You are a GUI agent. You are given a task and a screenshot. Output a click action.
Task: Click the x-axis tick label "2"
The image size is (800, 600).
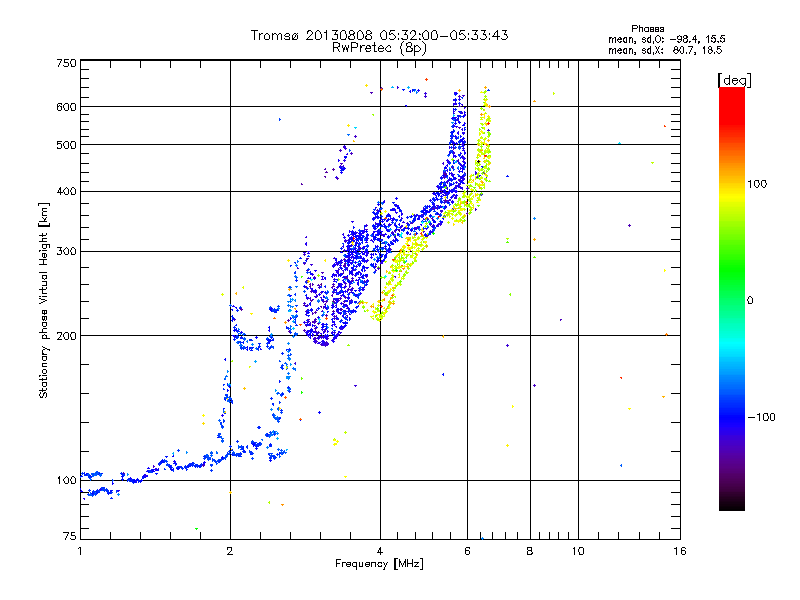(x=230, y=551)
